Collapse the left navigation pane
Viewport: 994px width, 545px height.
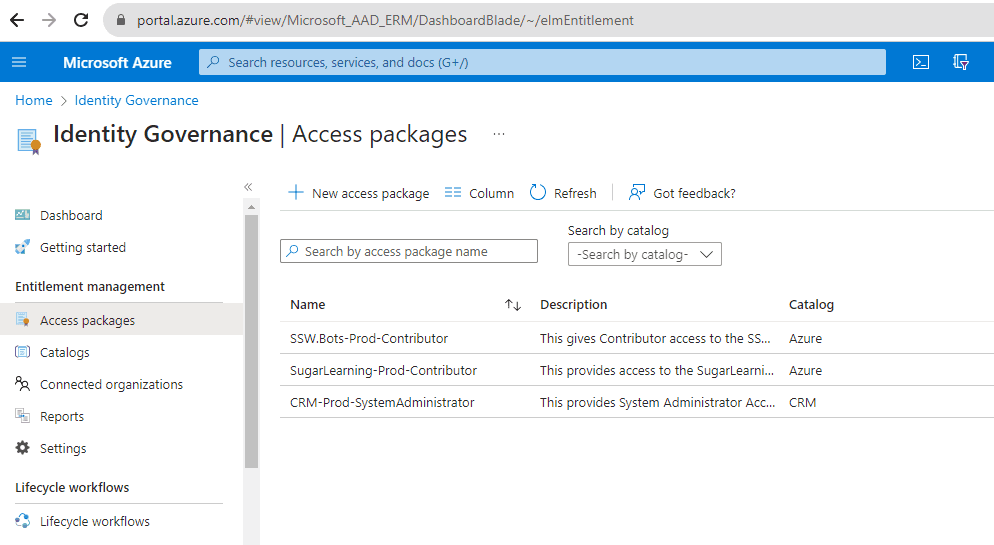248,187
